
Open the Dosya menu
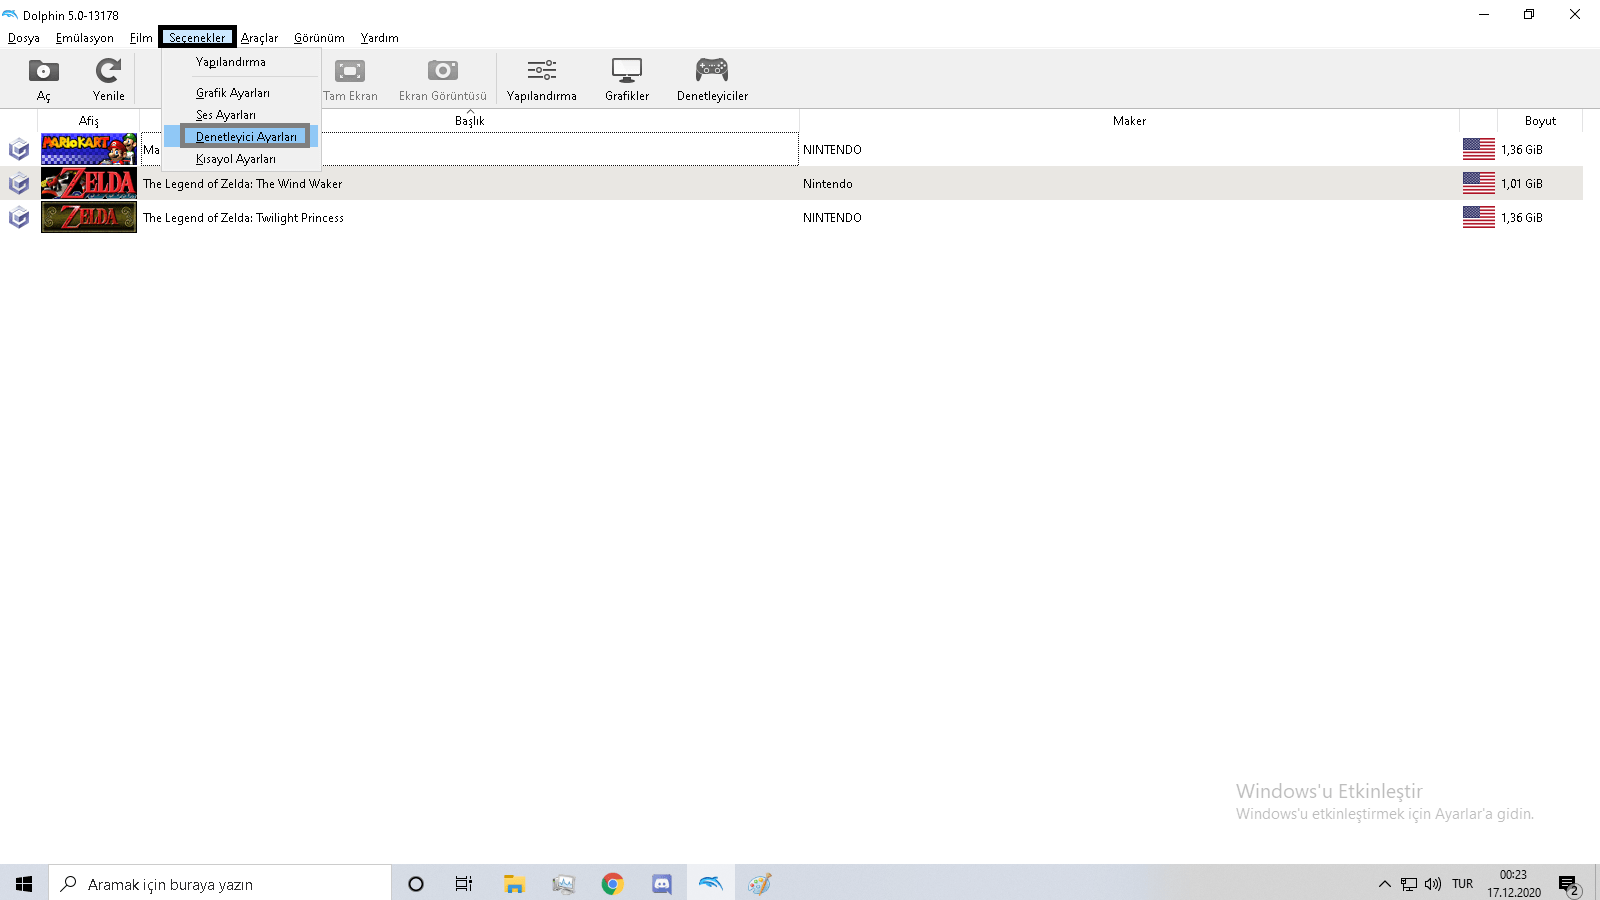(24, 38)
